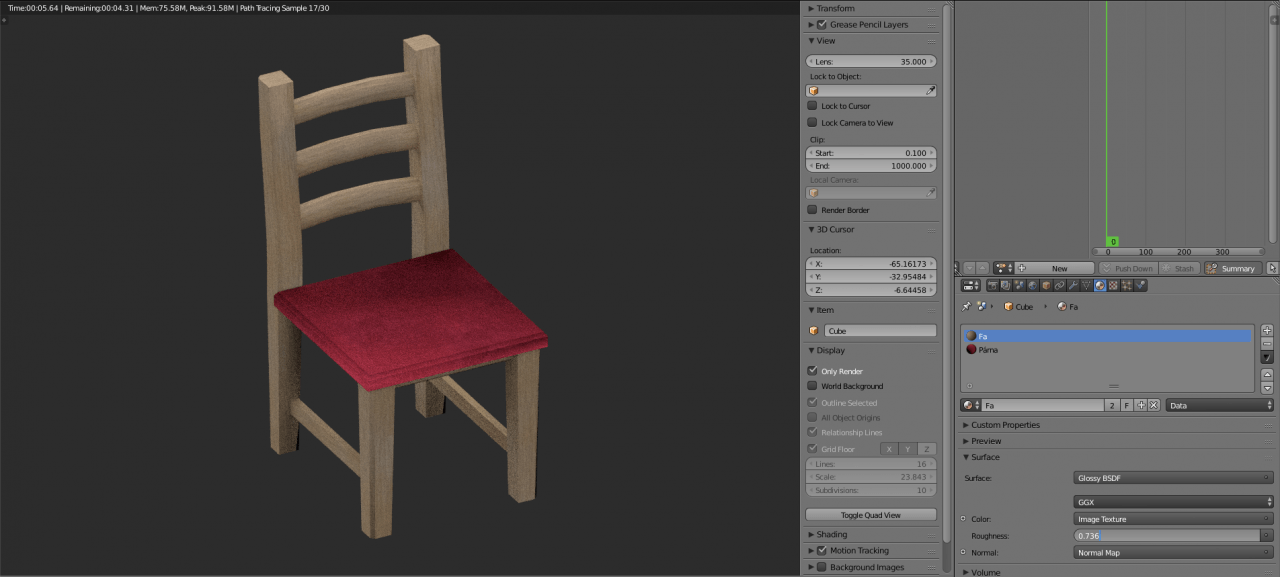Image resolution: width=1280 pixels, height=577 pixels.
Task: Open the Surface shader Glossy BSDF dropdown
Action: [x=1173, y=478]
